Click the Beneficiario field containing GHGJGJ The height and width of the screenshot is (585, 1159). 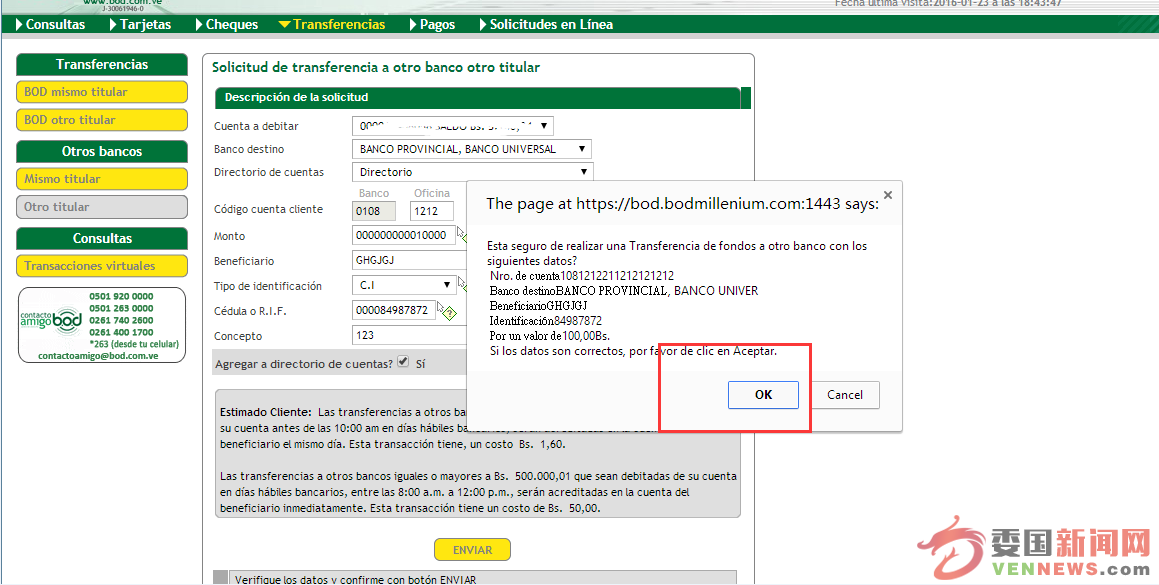(410, 261)
